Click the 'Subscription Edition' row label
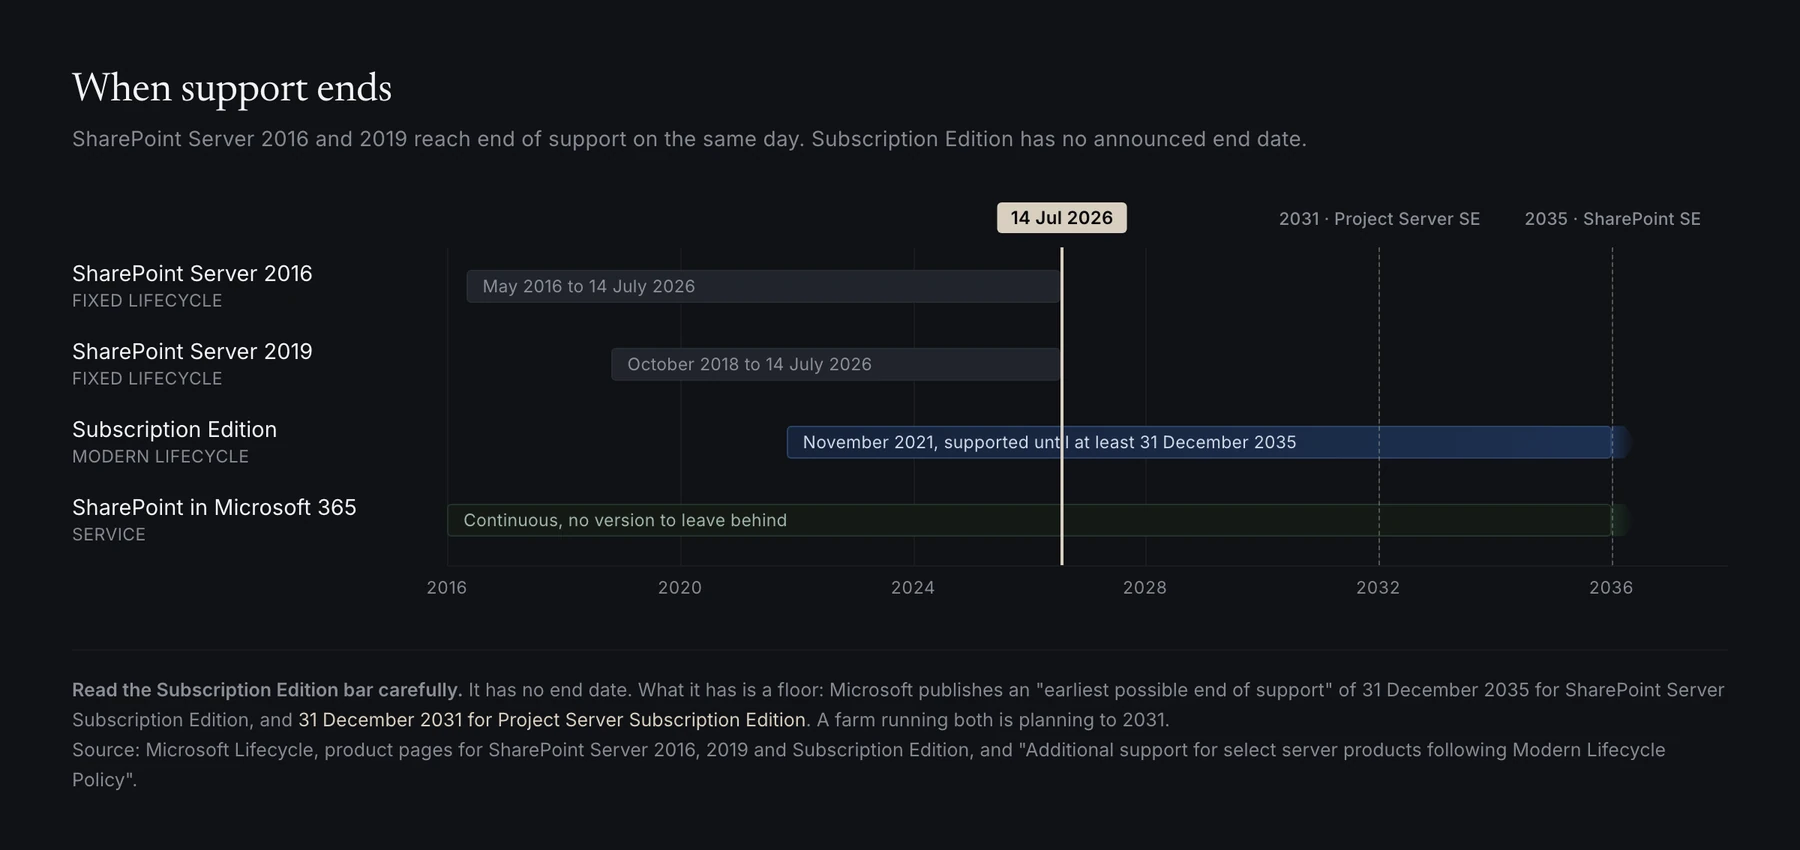The image size is (1800, 850). pyautogui.click(x=174, y=429)
